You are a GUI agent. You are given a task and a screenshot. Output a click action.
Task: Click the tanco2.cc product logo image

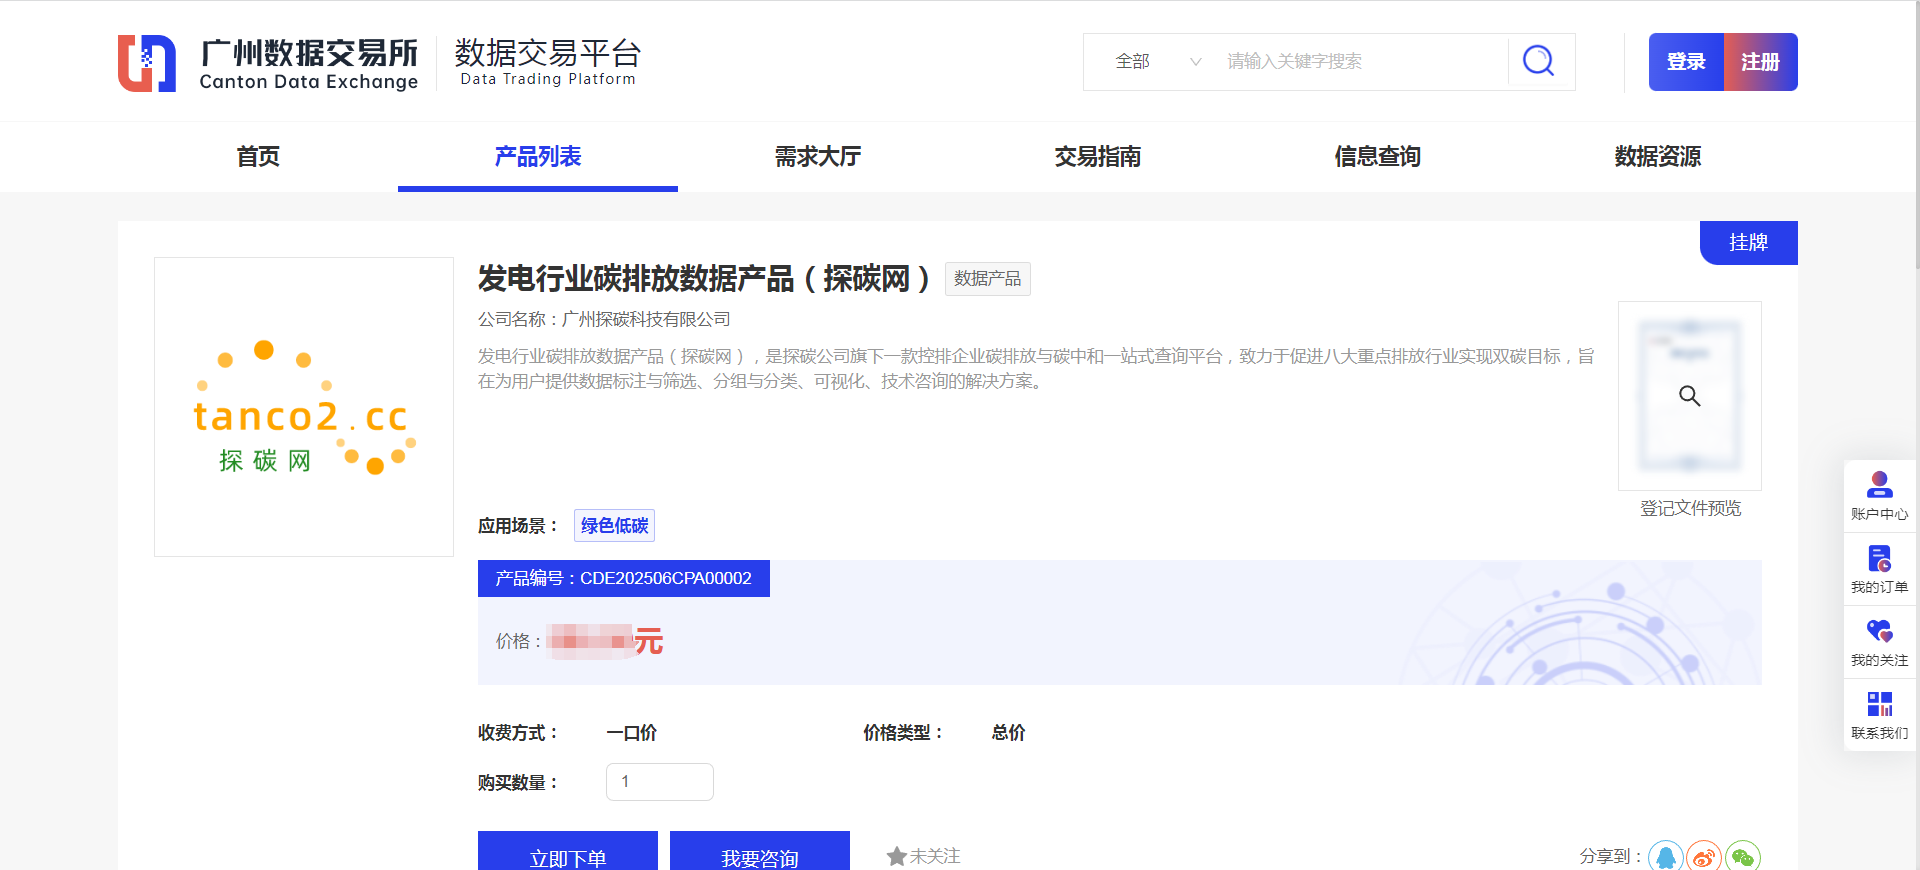304,407
